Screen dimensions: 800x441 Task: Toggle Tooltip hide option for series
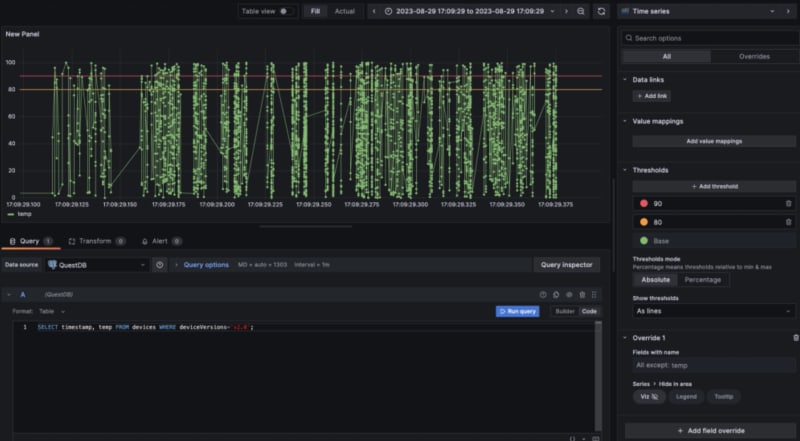pos(723,397)
